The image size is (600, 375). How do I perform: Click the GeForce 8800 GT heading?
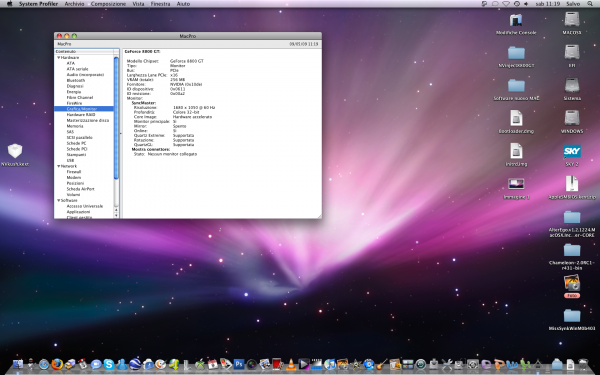click(142, 51)
